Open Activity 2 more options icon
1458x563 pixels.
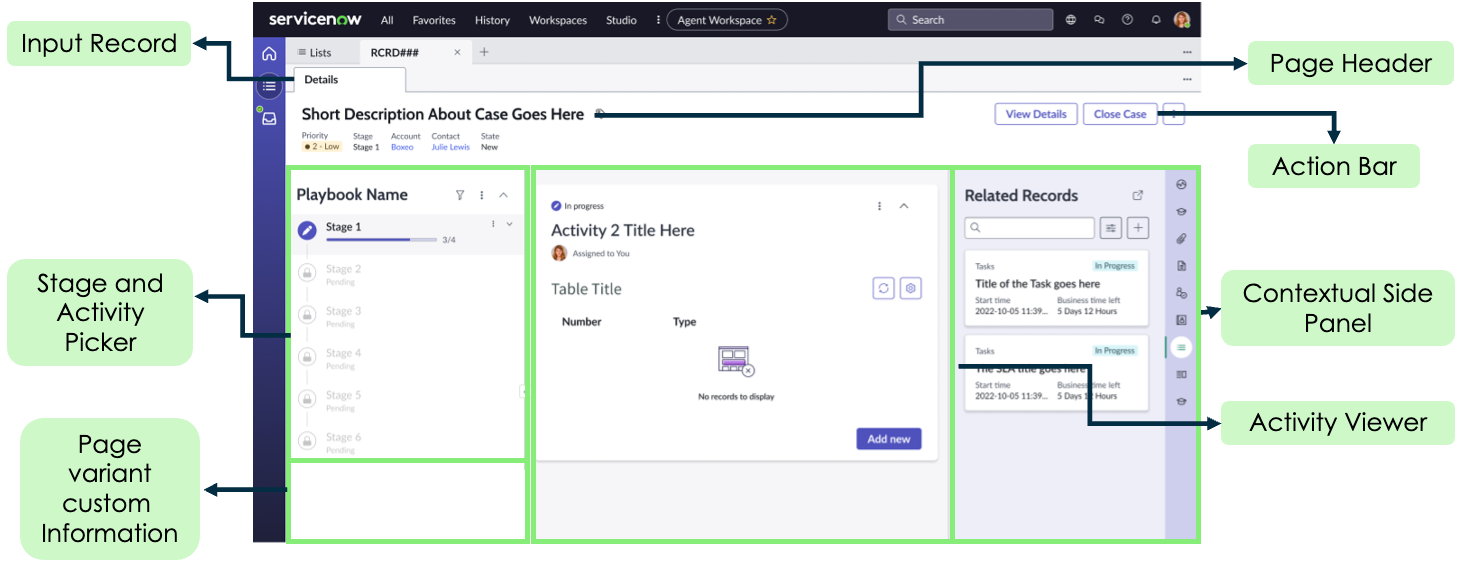(880, 206)
